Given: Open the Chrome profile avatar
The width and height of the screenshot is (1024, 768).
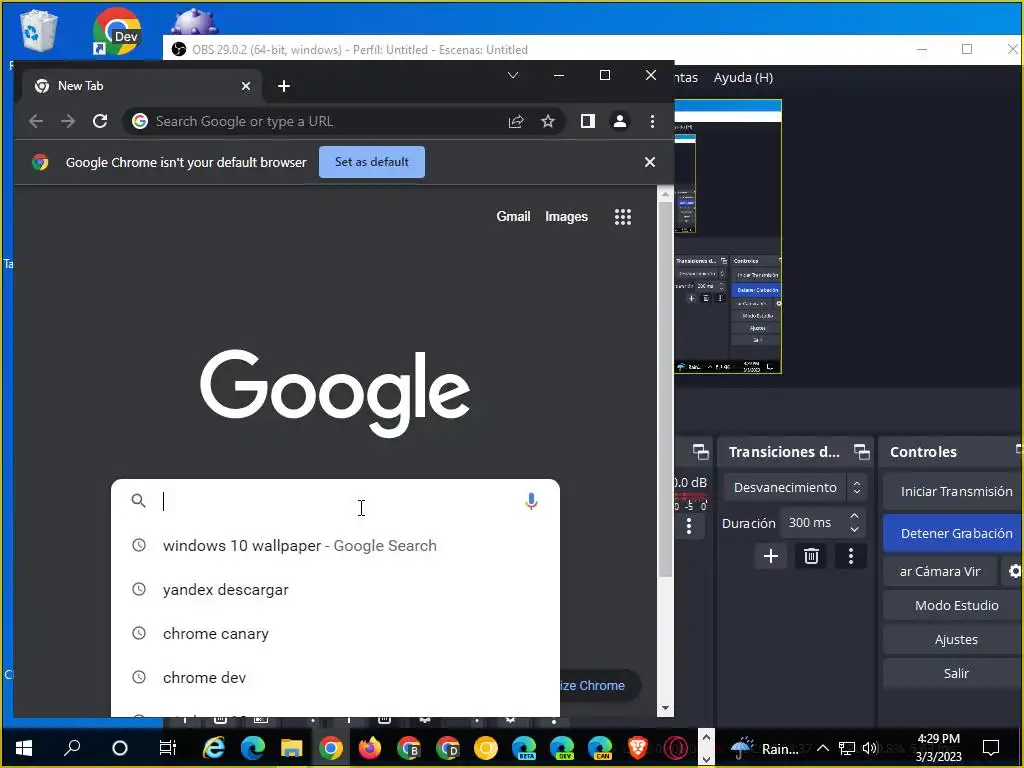Looking at the screenshot, I should (x=620, y=121).
